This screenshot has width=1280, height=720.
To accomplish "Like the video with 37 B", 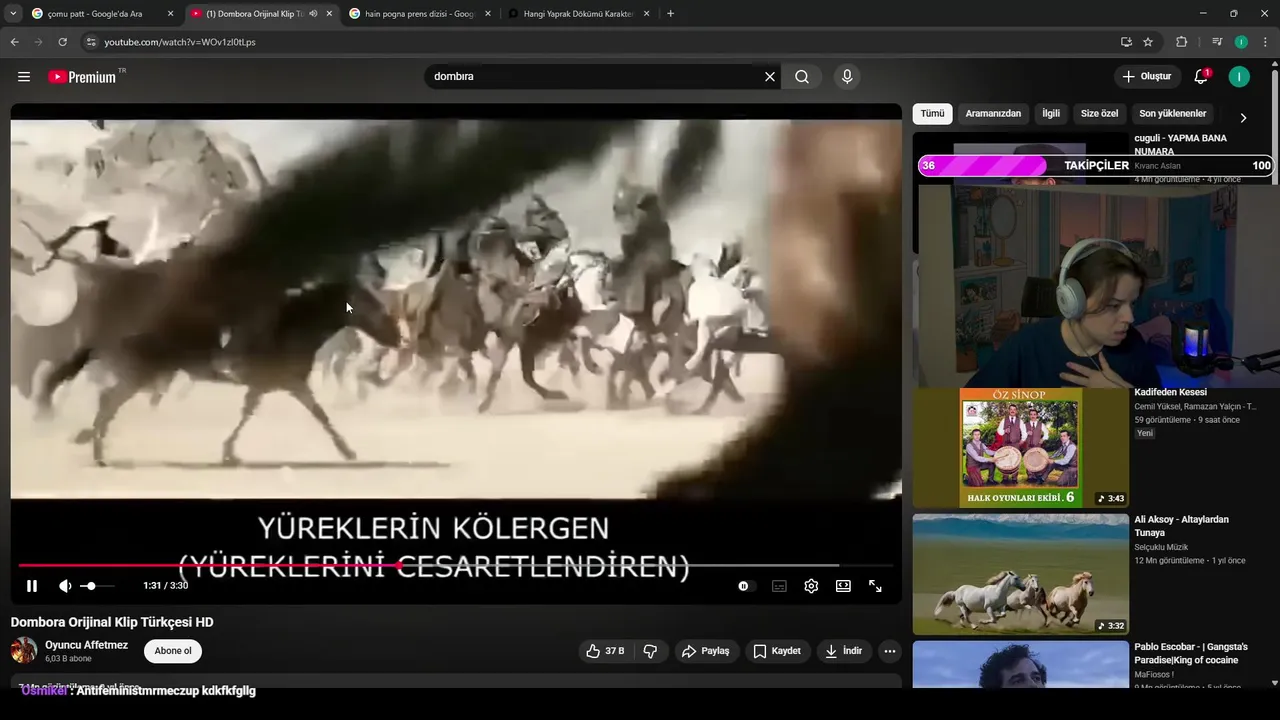I will [x=606, y=651].
